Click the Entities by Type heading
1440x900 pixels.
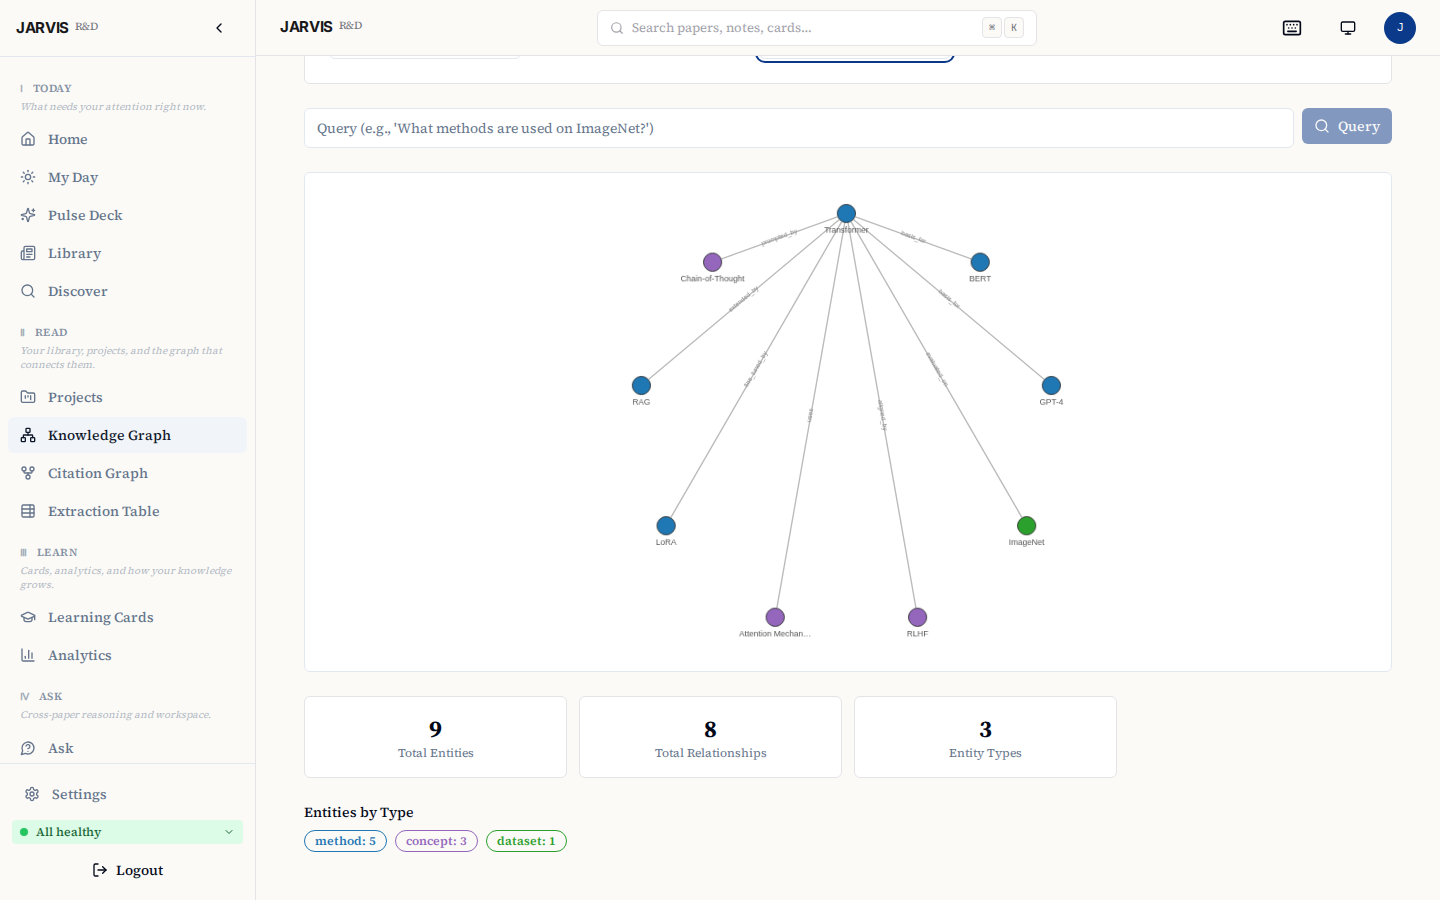359,812
